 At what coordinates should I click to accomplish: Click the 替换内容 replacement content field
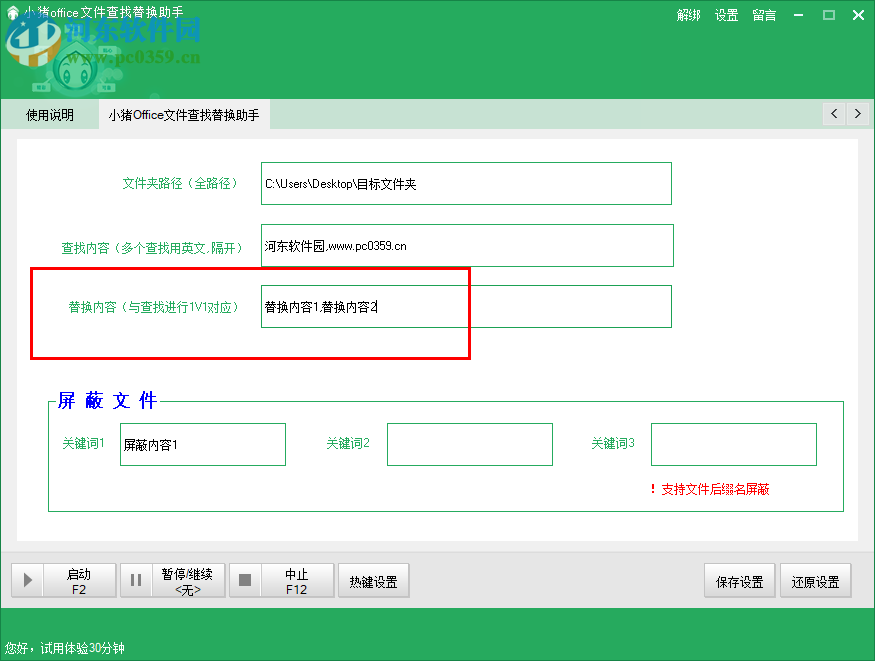(x=465, y=306)
